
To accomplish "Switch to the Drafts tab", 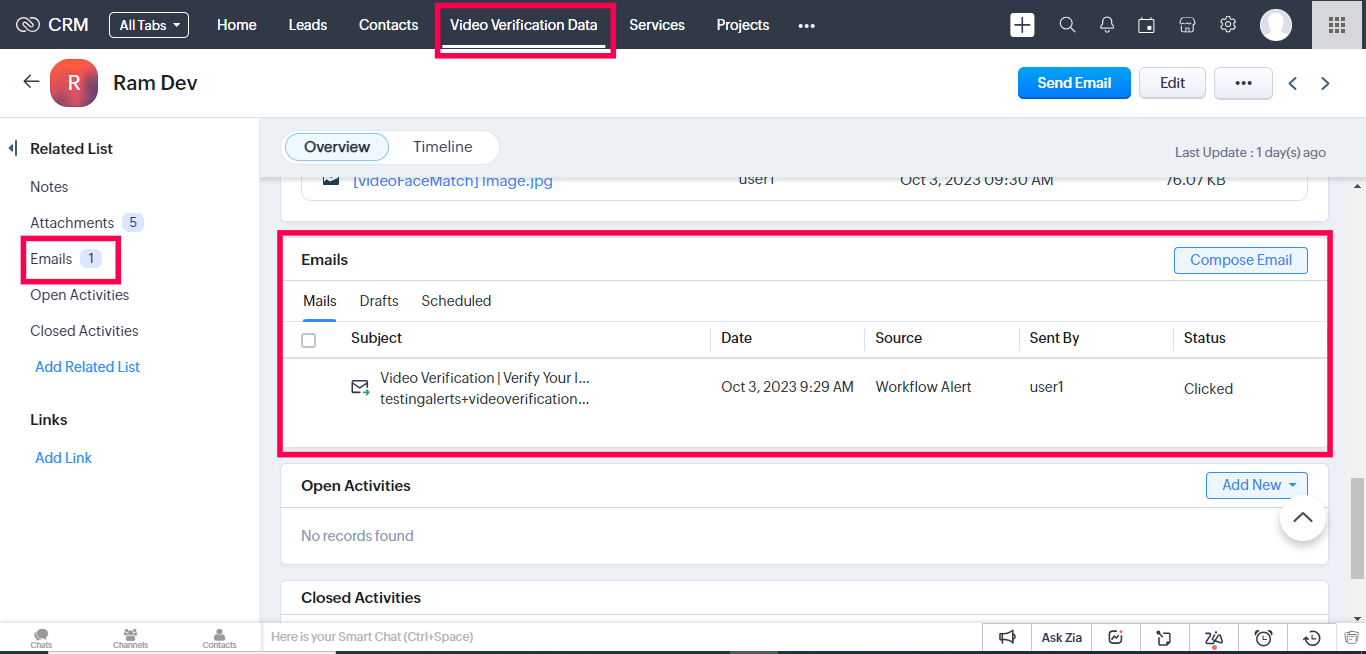I will [x=379, y=301].
